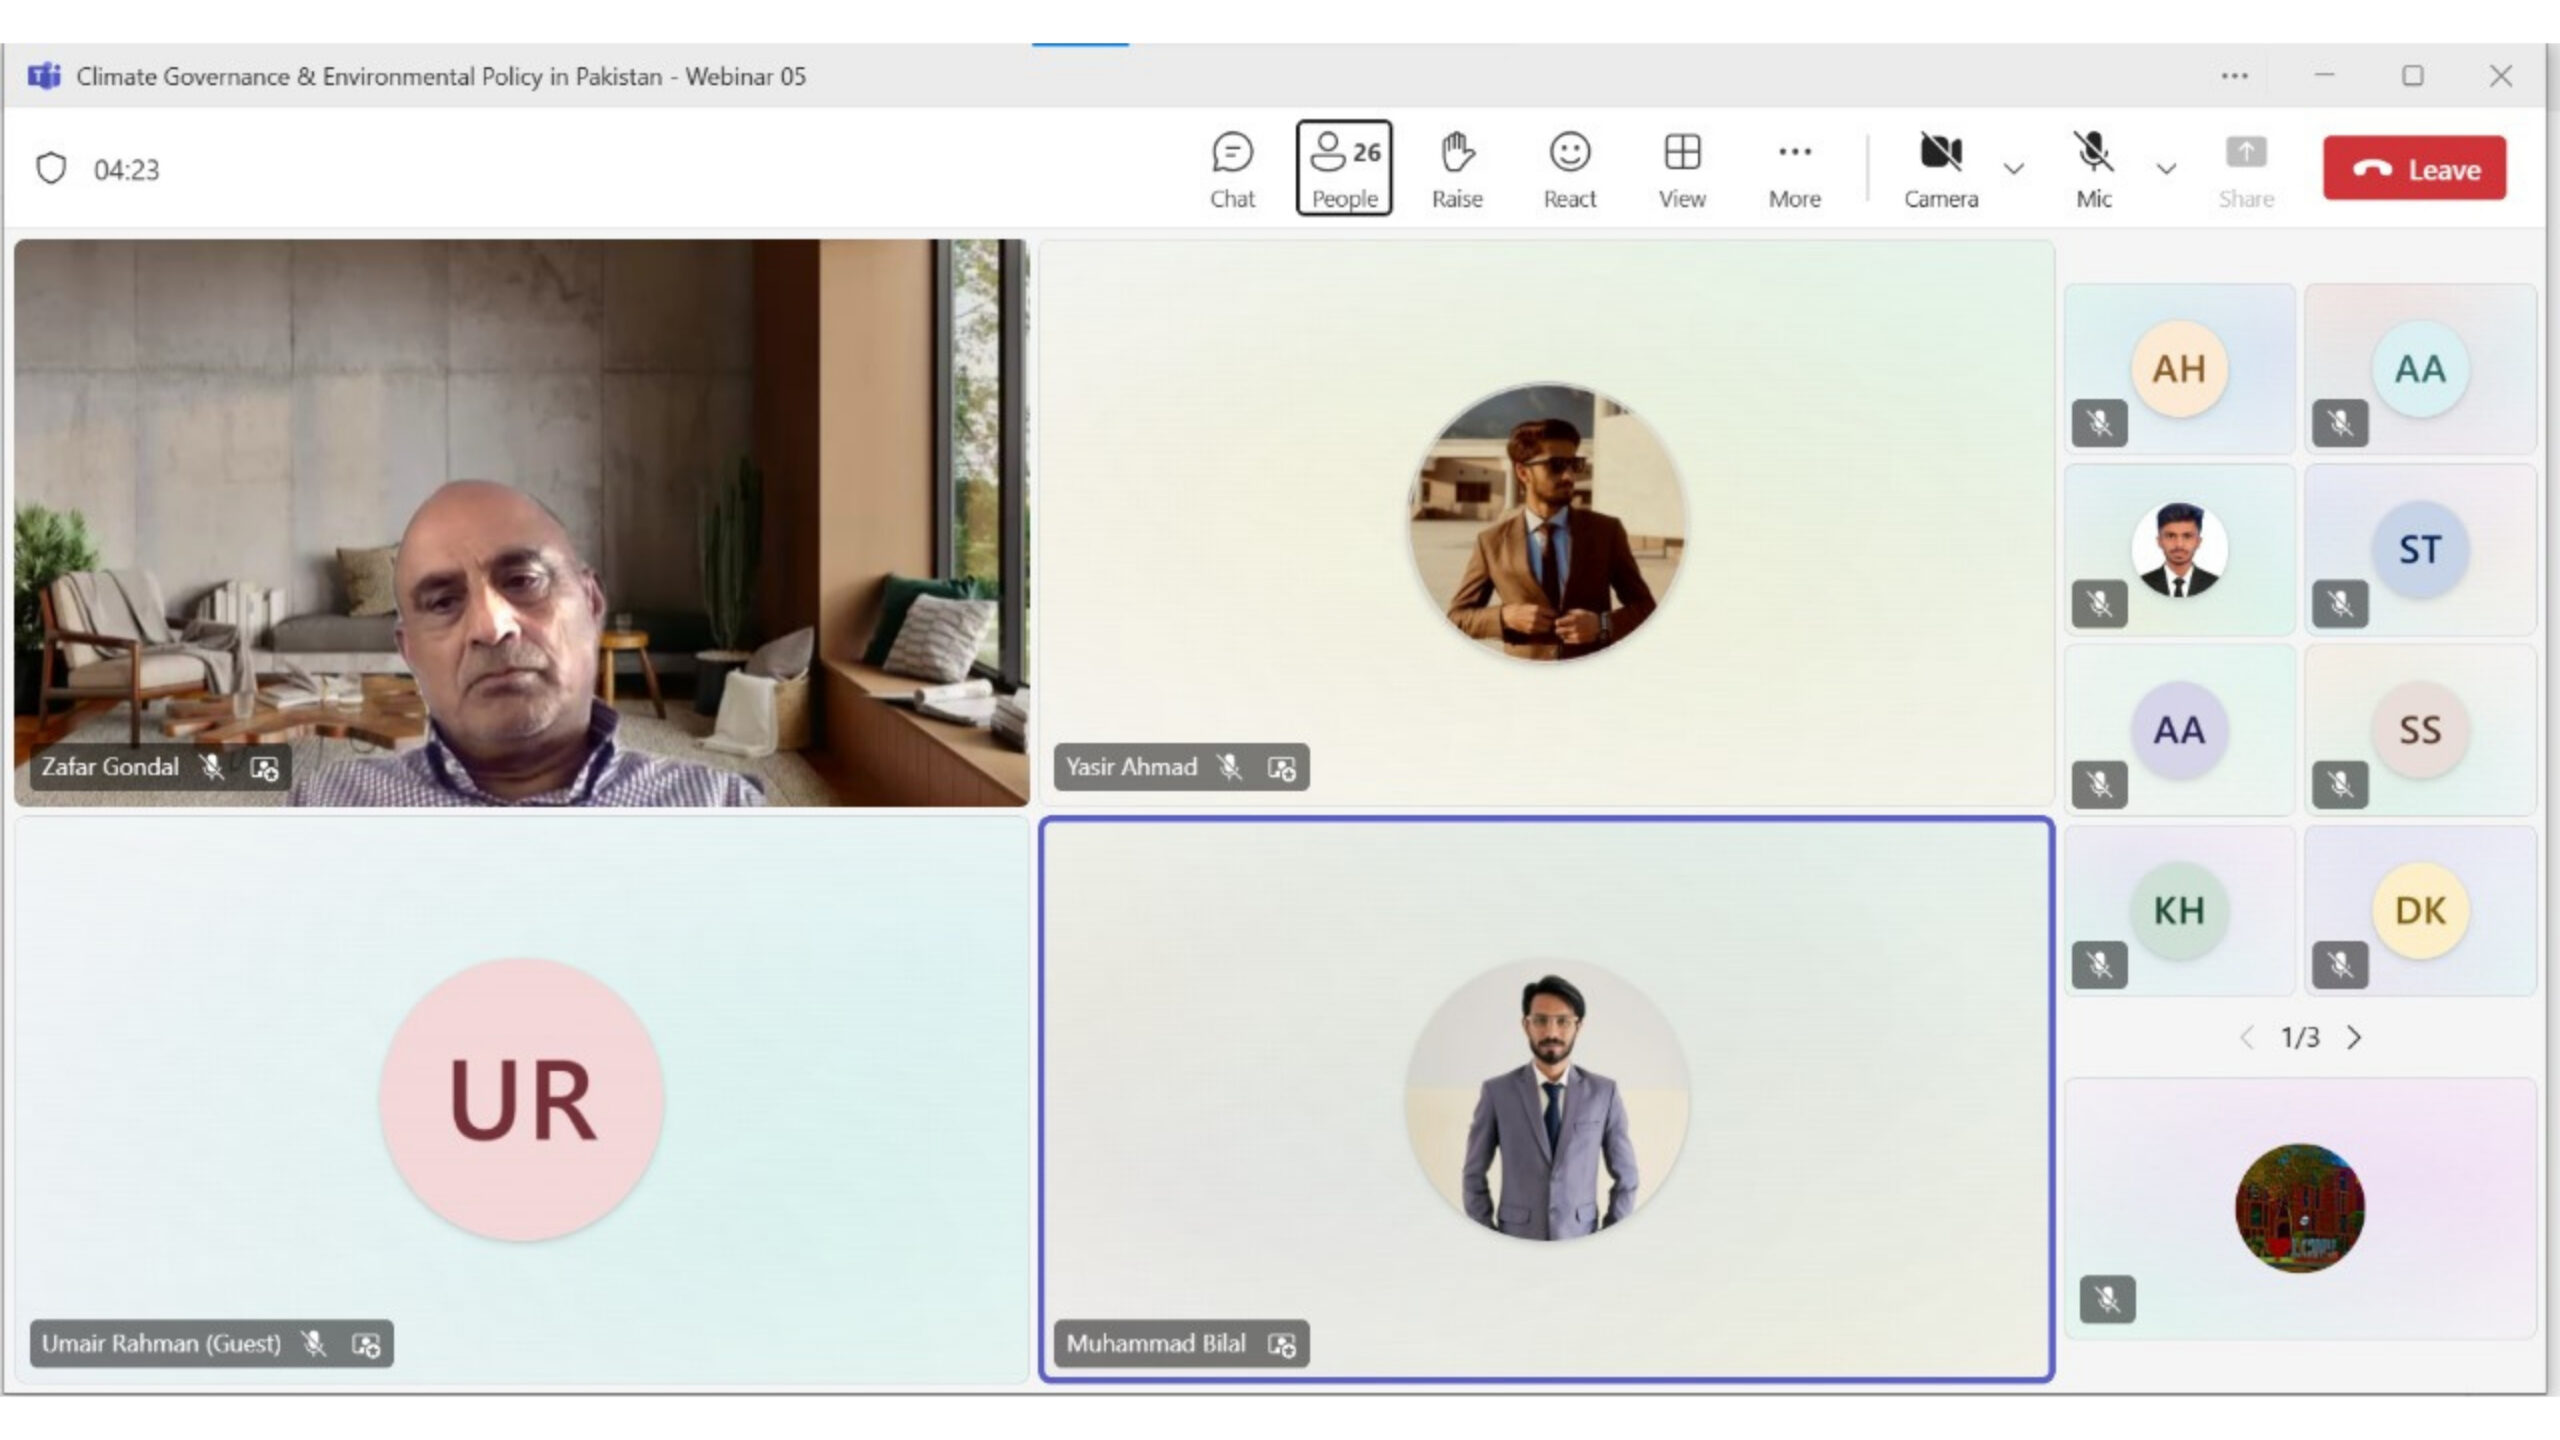2560x1440 pixels.
Task: Click muted mic icon beside Zafar Gondal
Action: coord(211,767)
